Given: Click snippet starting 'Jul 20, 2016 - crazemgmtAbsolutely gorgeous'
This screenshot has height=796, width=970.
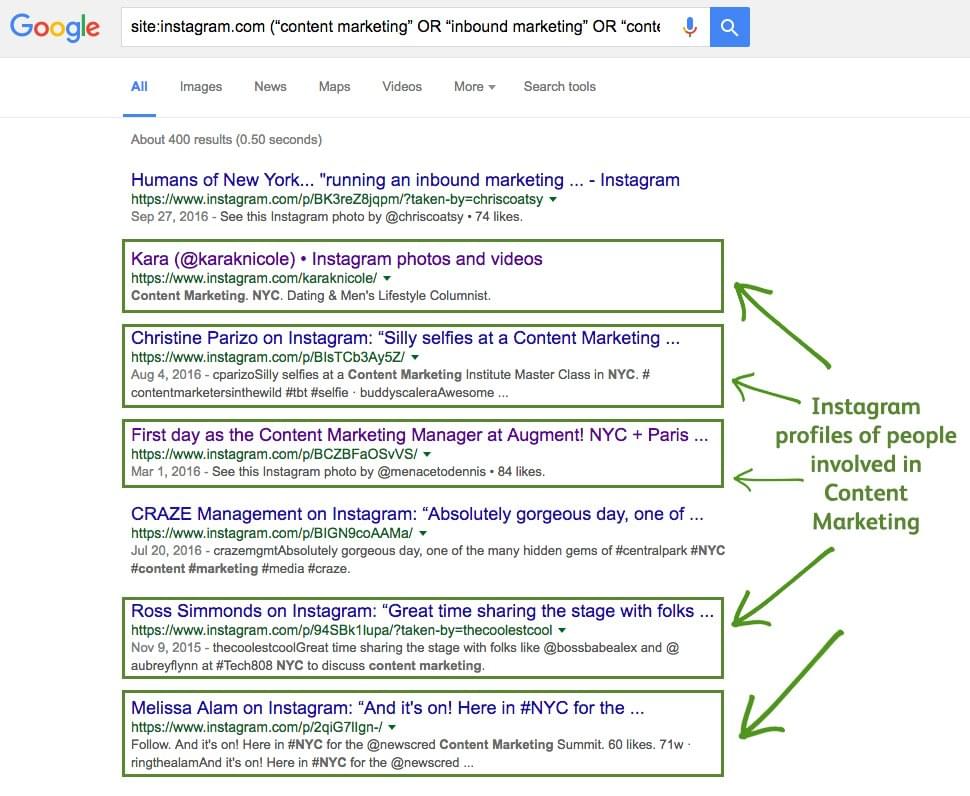Looking at the screenshot, I should pos(427,560).
